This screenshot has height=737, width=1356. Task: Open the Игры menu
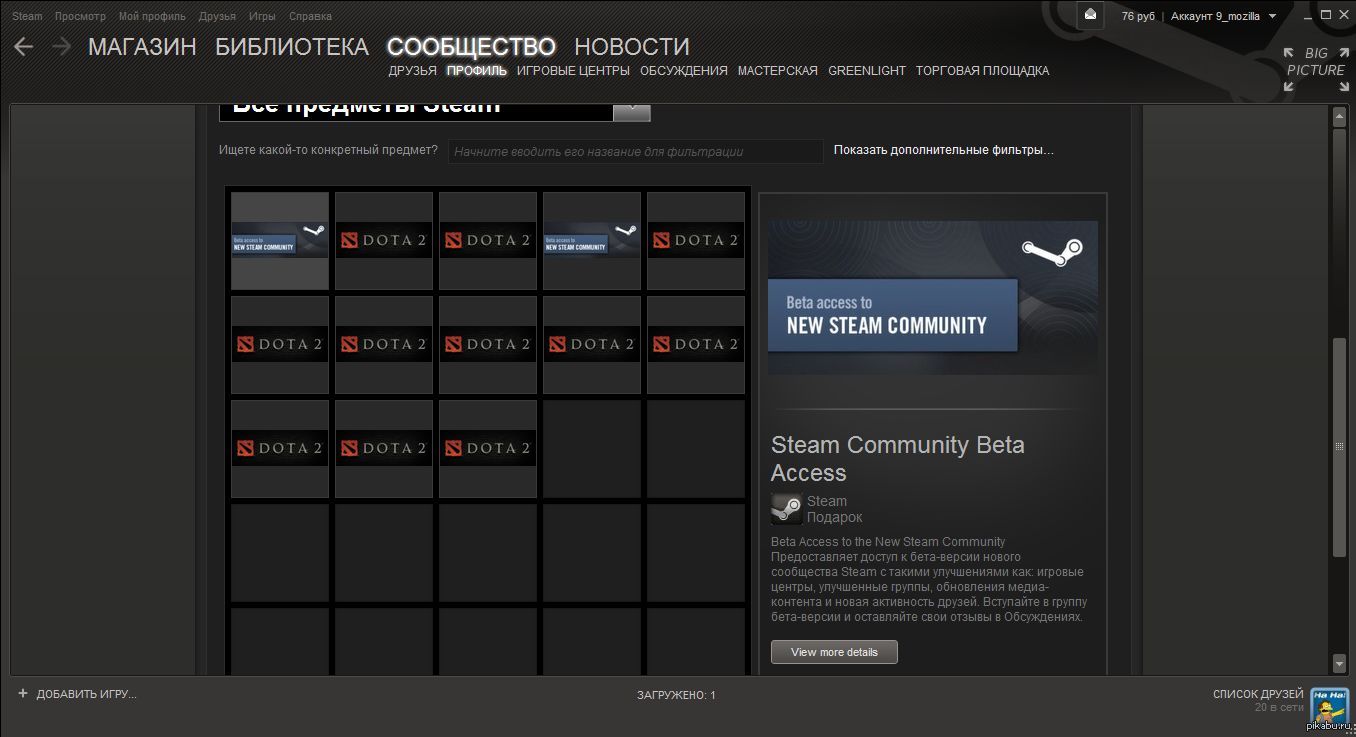pyautogui.click(x=262, y=16)
